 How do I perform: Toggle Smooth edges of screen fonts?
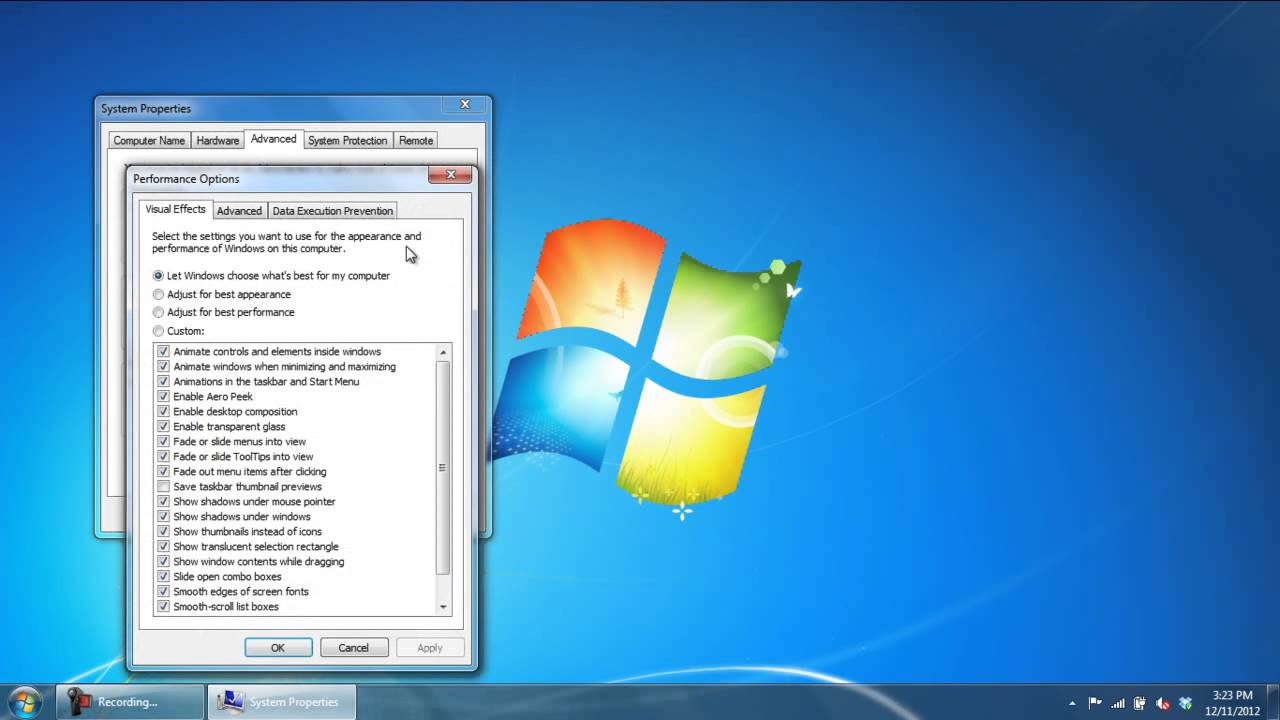click(164, 592)
